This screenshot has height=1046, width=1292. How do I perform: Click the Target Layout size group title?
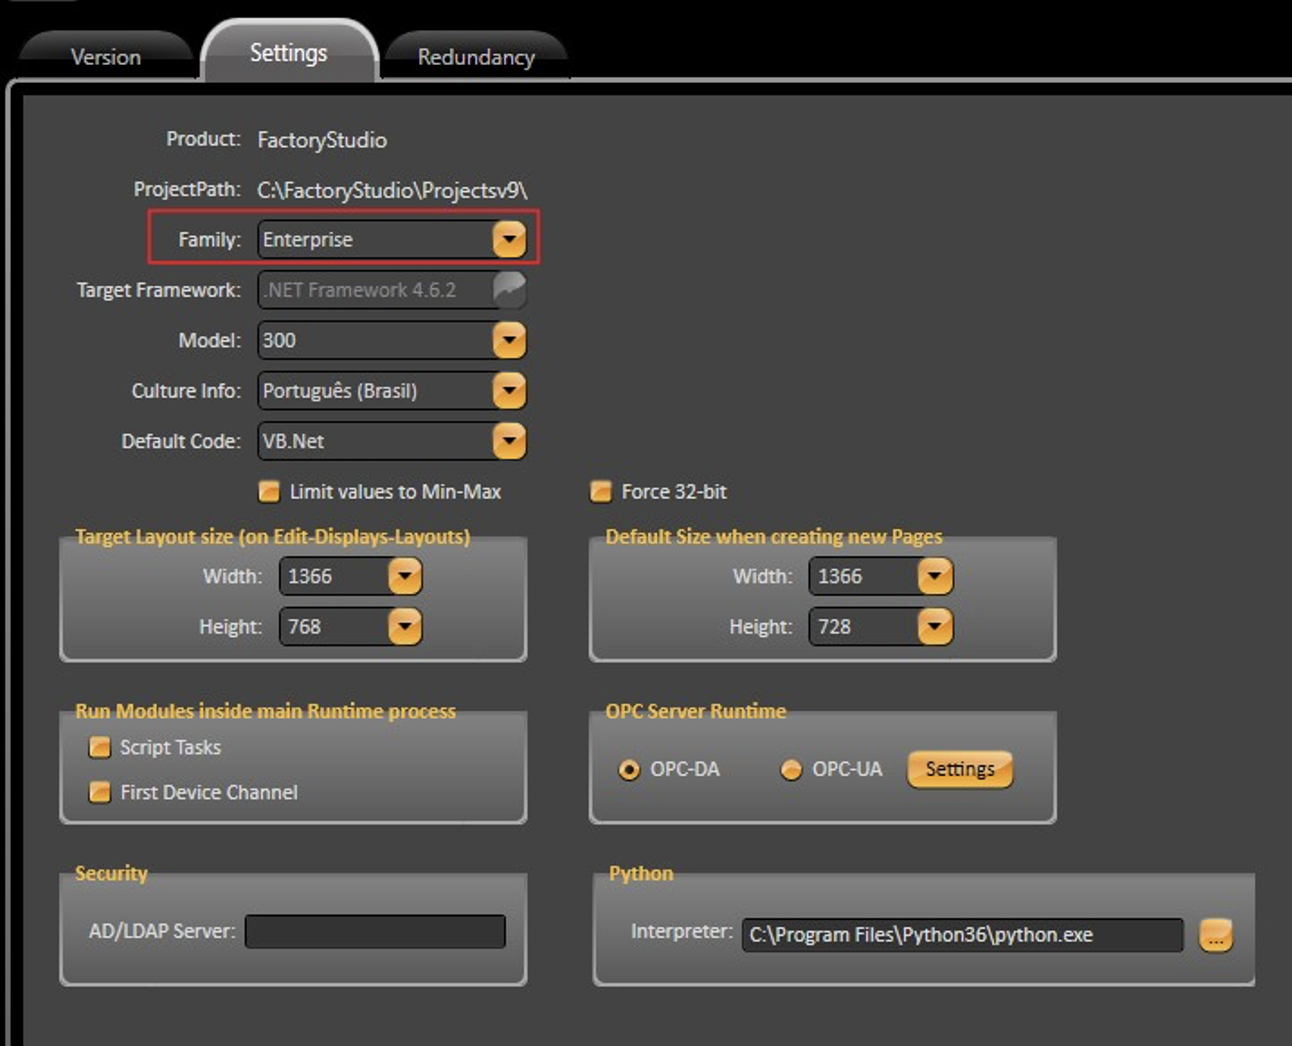pos(272,537)
